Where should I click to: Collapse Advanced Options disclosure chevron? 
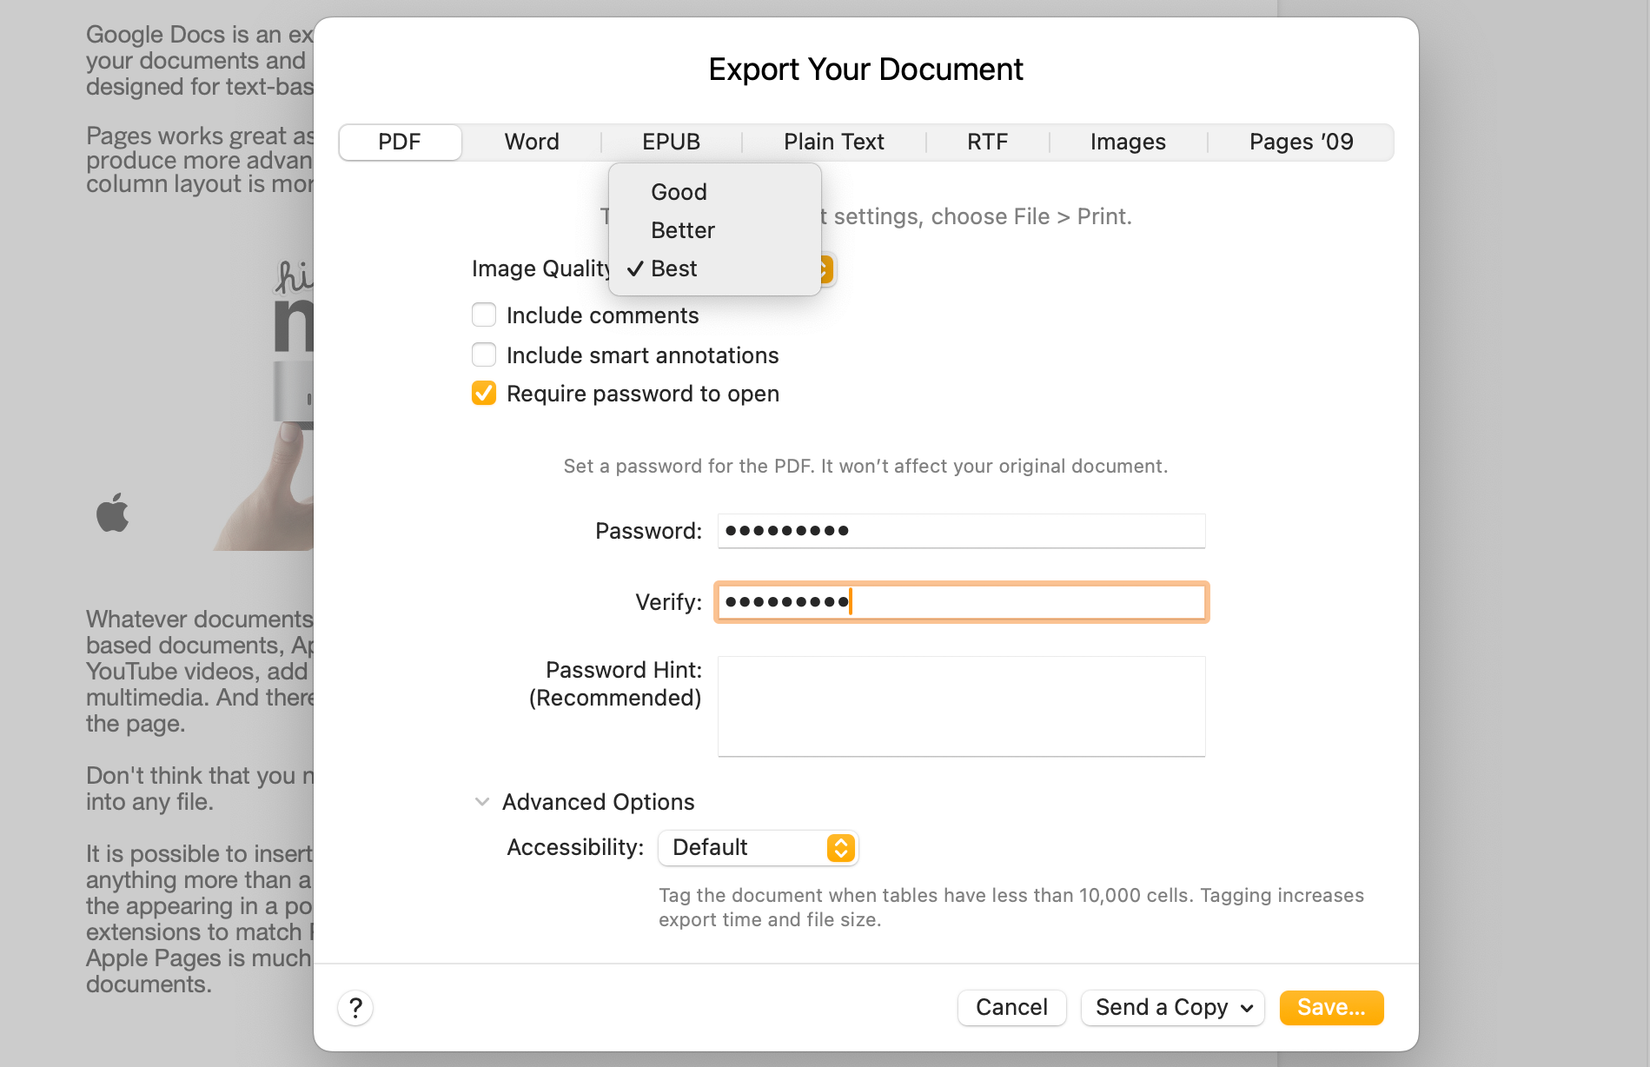tap(482, 802)
